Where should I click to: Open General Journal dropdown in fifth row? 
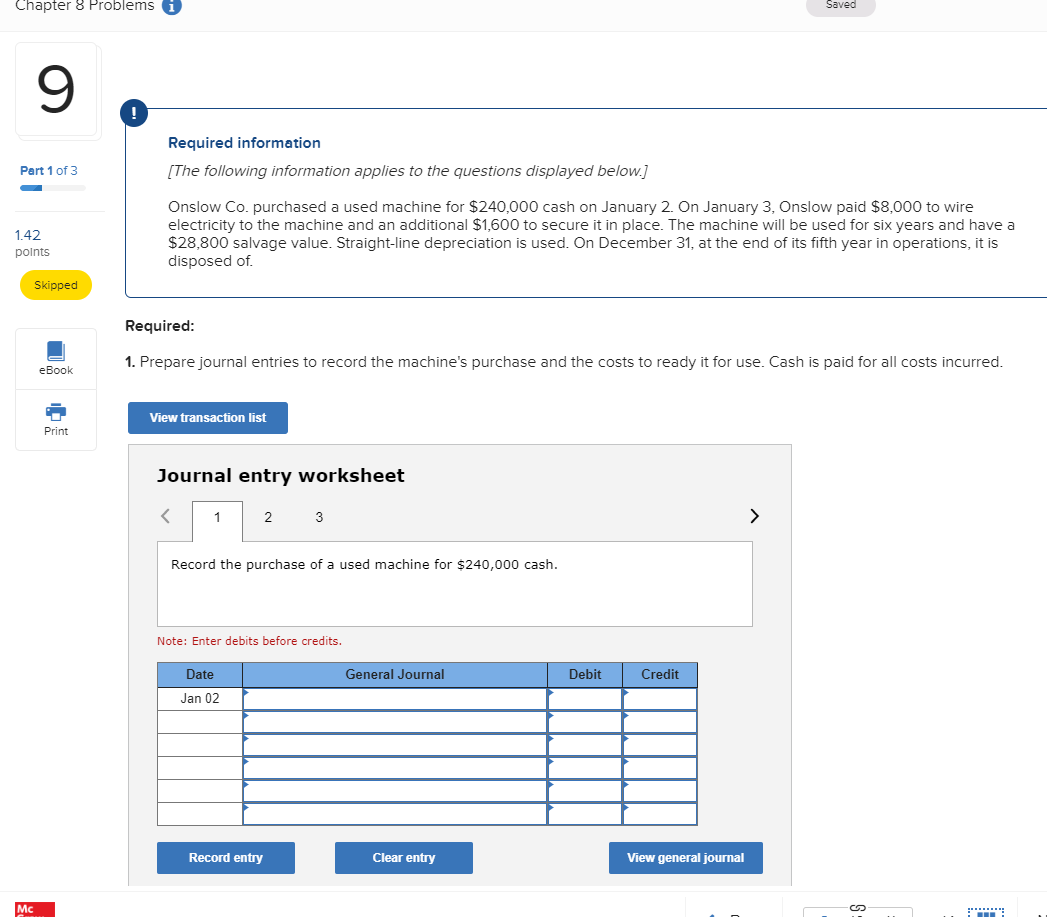tap(395, 791)
